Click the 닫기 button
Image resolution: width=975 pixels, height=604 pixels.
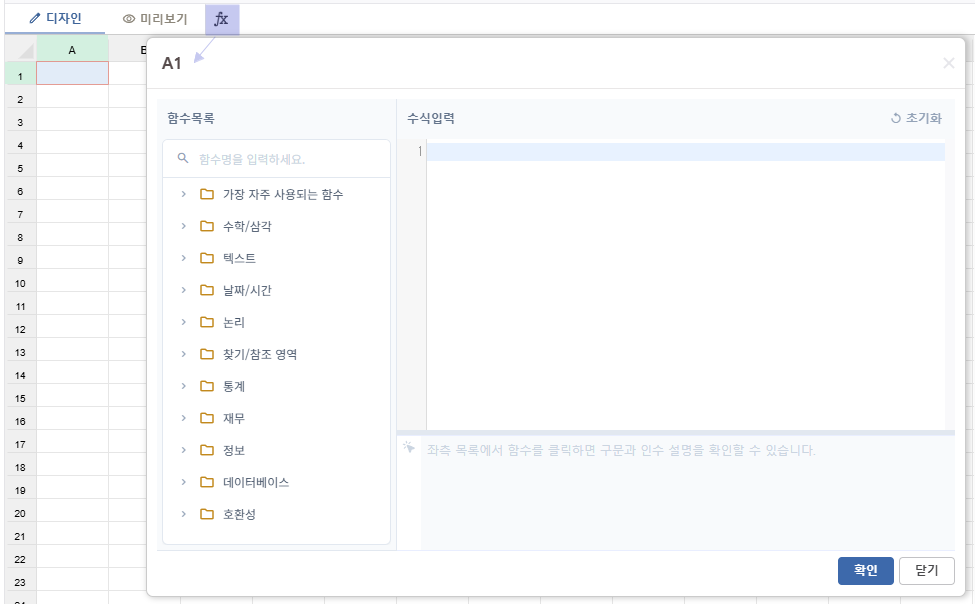tap(926, 570)
